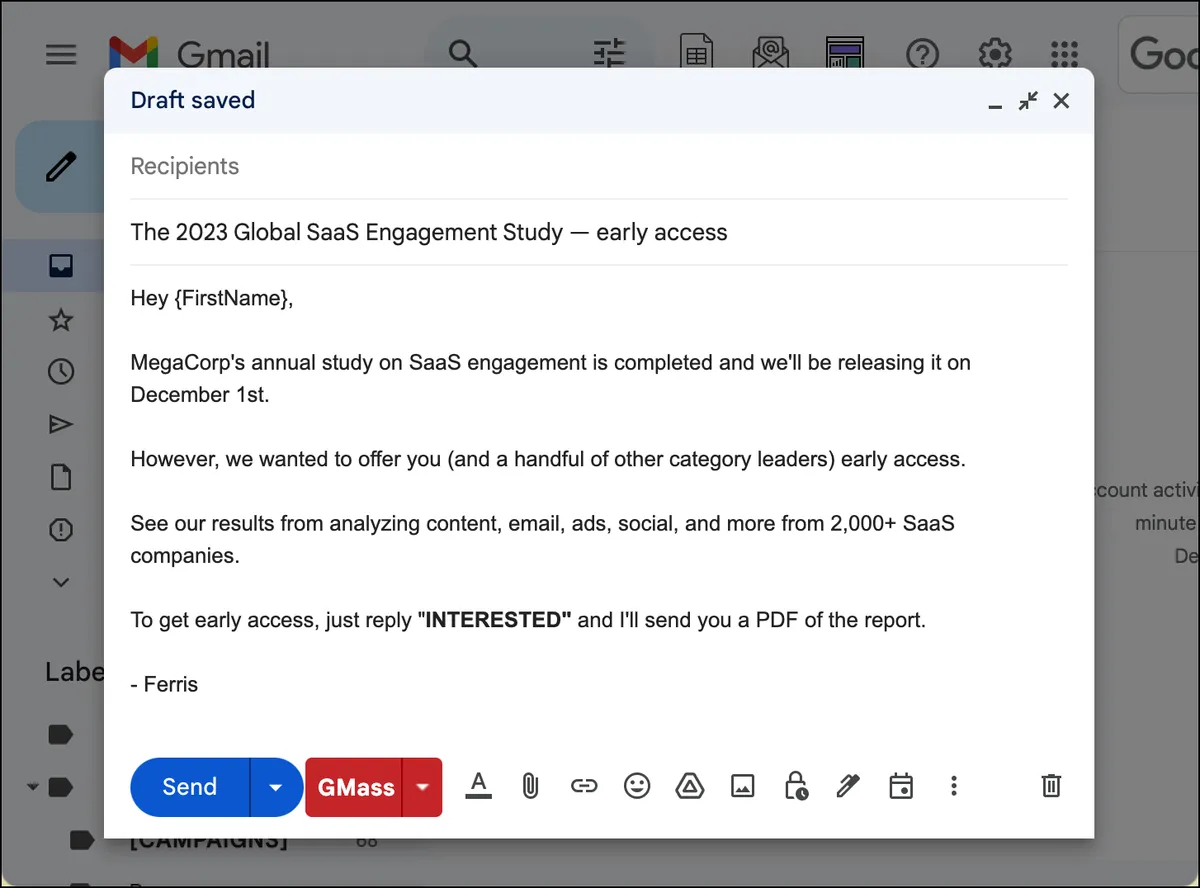Open the Inbox icon in the sidebar
Screen dimensions: 1200x888
point(61,266)
